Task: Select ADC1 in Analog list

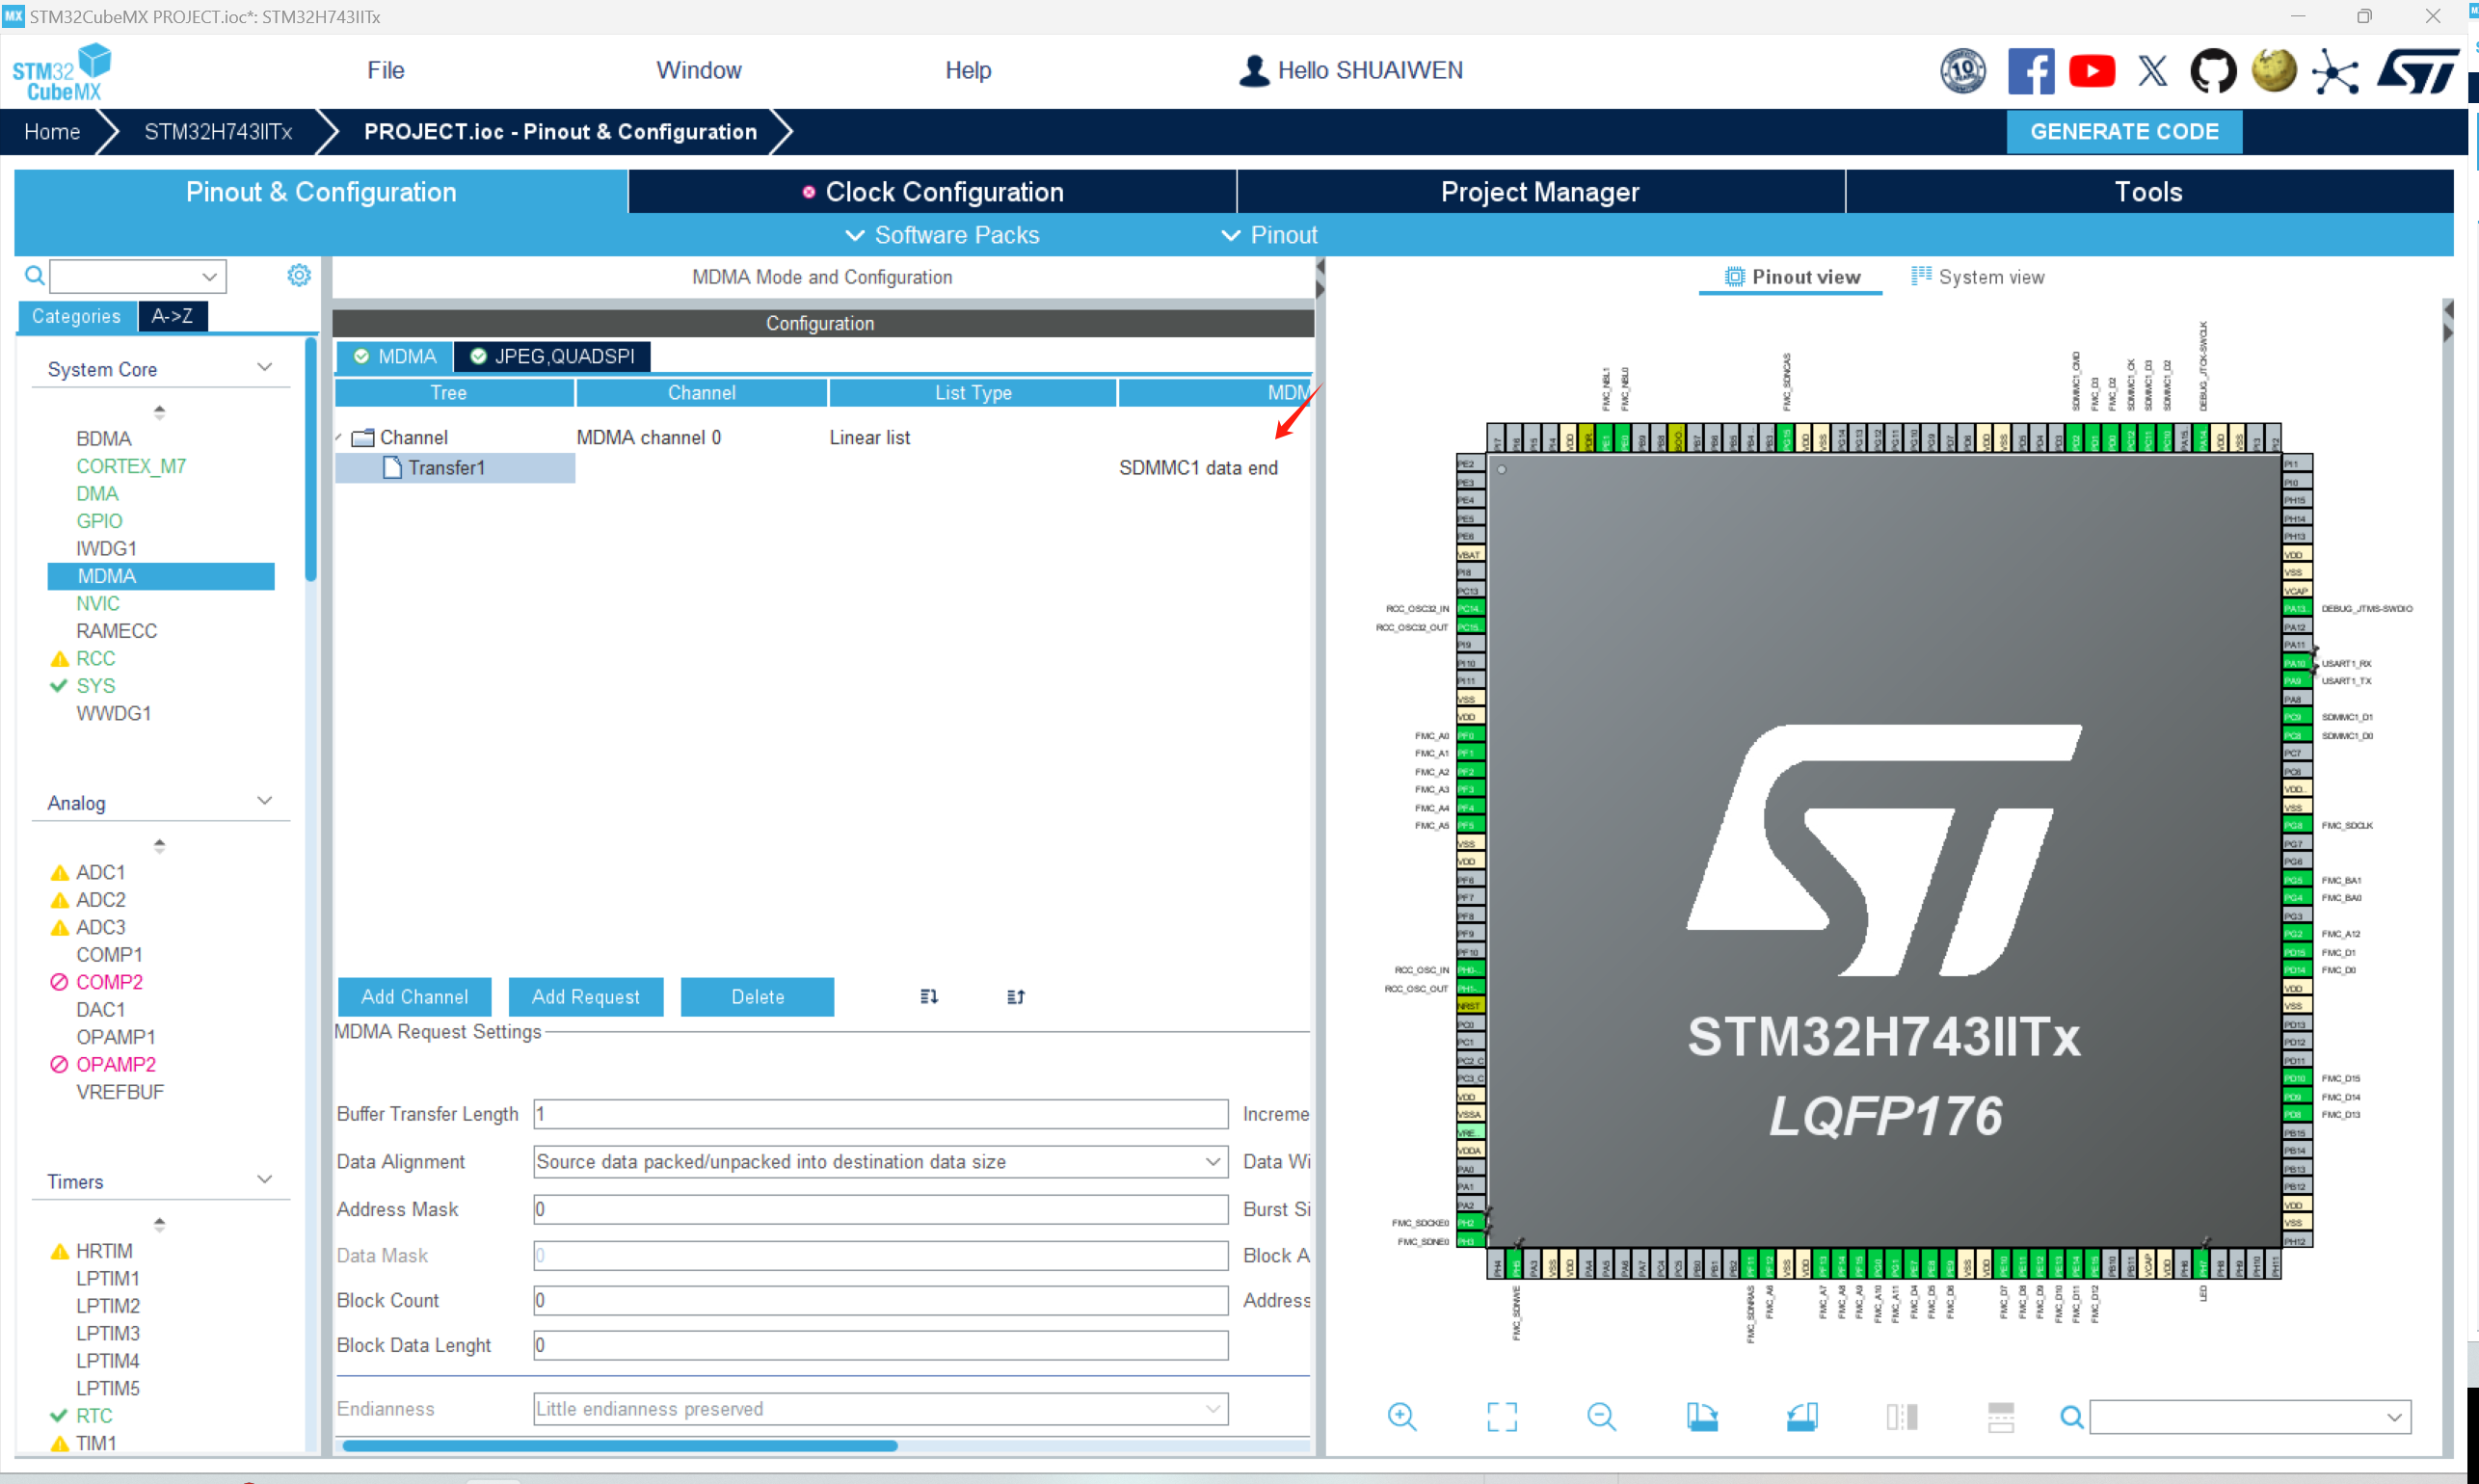Action: pos(100,872)
